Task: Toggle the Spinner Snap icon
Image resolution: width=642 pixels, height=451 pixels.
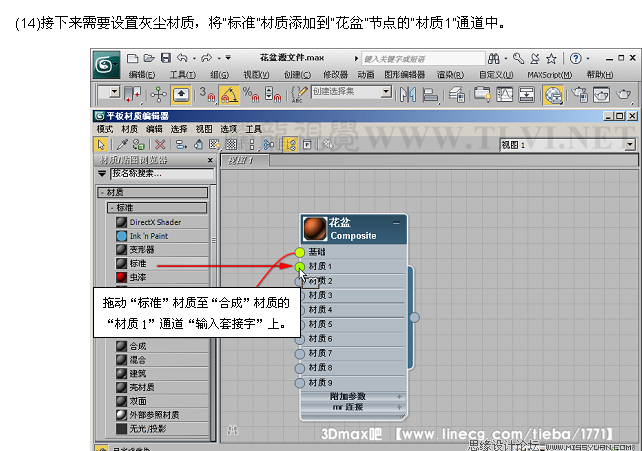Action: tap(273, 95)
